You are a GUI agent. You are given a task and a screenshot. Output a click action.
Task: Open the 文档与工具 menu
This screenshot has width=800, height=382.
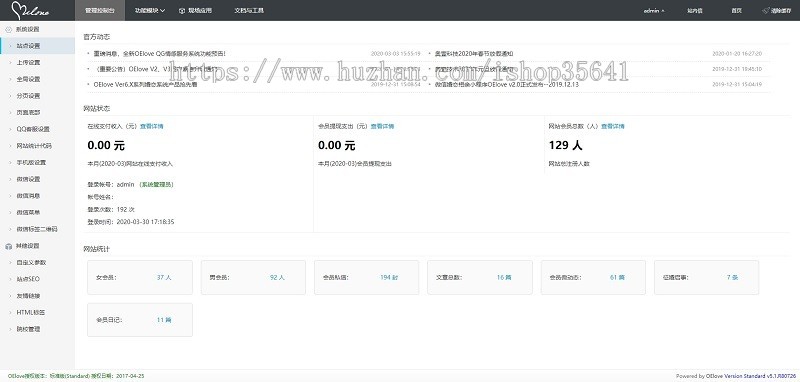[249, 11]
